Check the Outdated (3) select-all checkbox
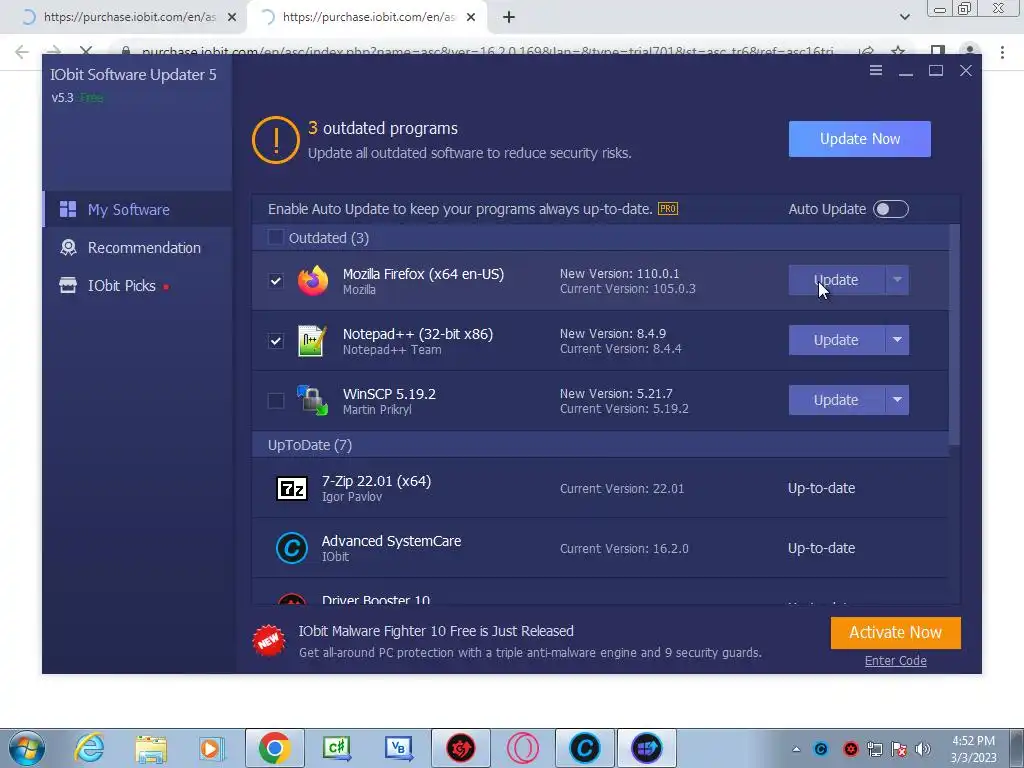1024x768 pixels. [276, 237]
